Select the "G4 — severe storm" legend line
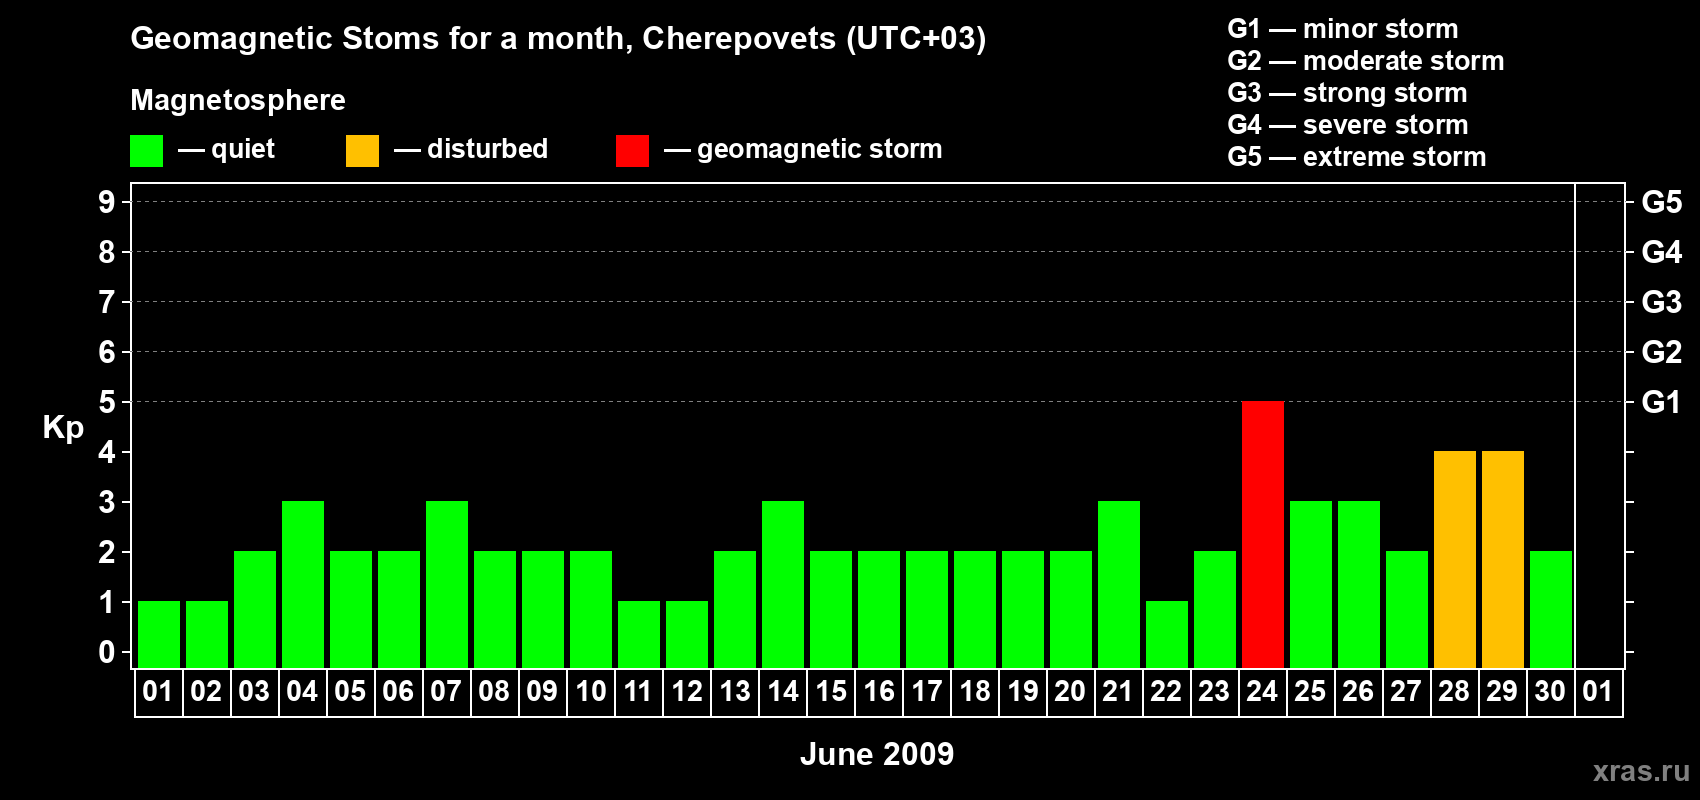Image resolution: width=1700 pixels, height=800 pixels. pyautogui.click(x=1348, y=125)
